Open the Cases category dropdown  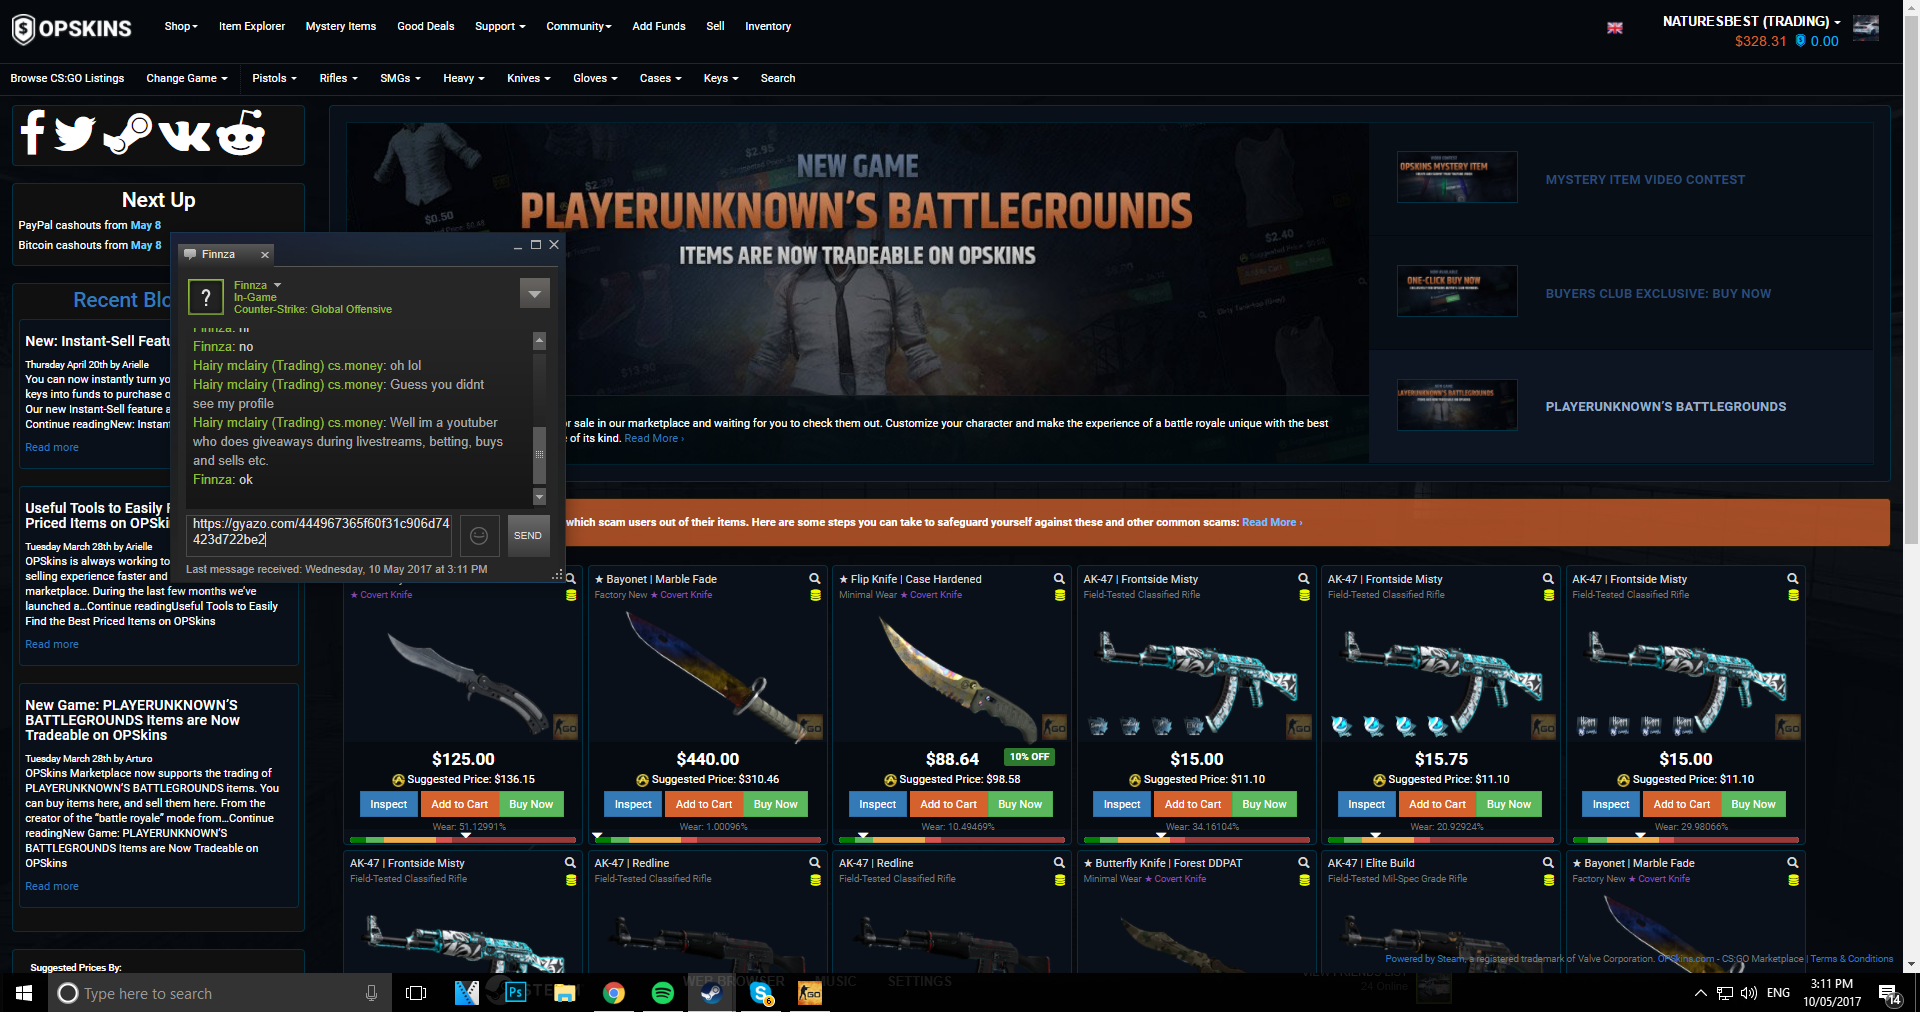(x=661, y=78)
